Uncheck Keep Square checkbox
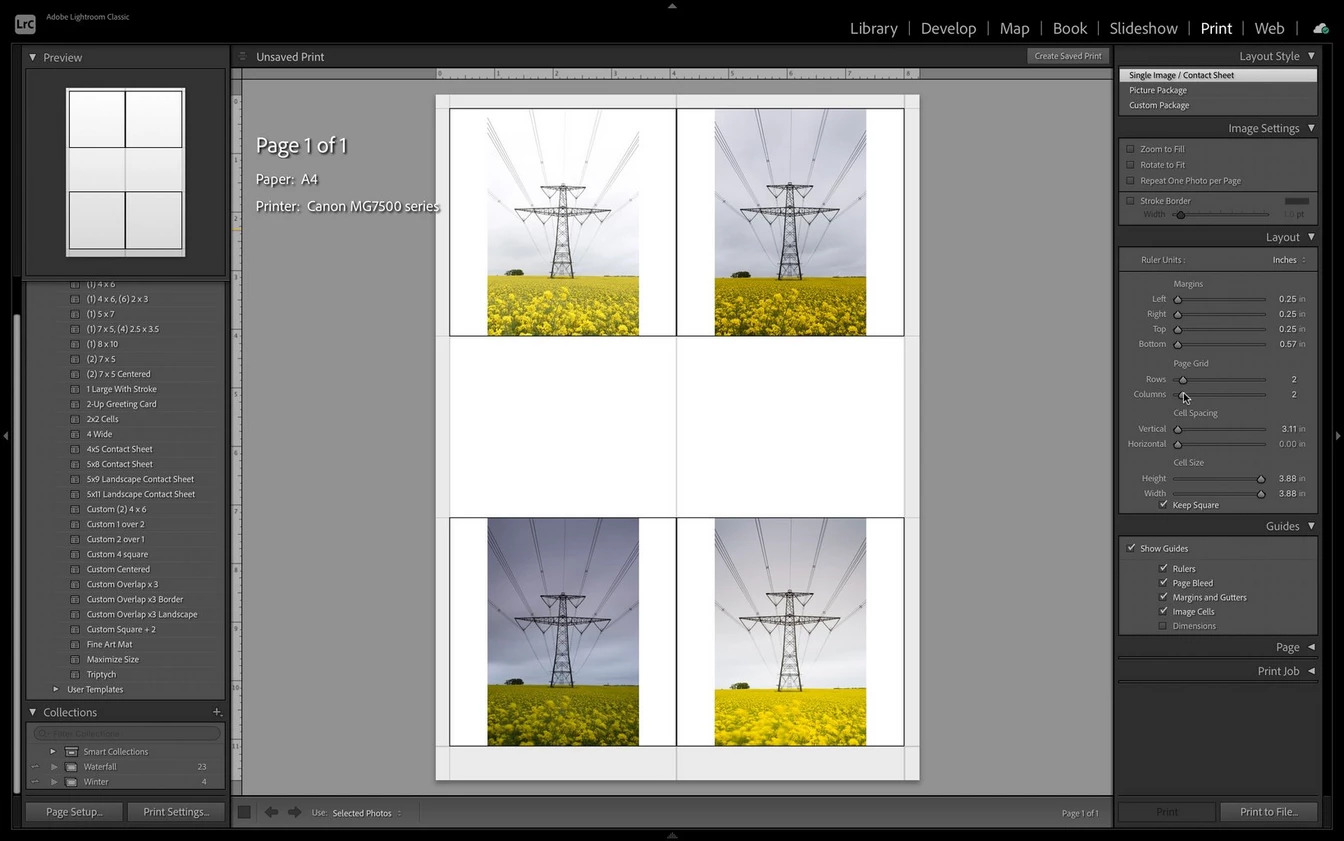The width and height of the screenshot is (1344, 841). pyautogui.click(x=1163, y=505)
